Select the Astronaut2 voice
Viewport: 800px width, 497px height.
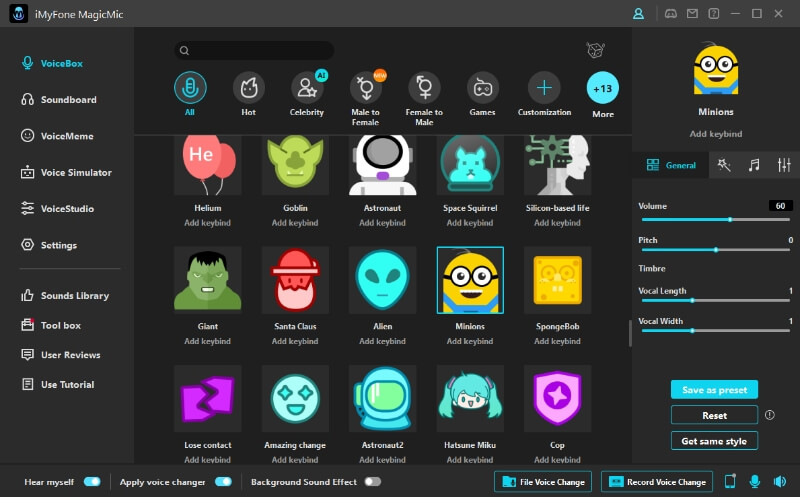click(x=383, y=399)
